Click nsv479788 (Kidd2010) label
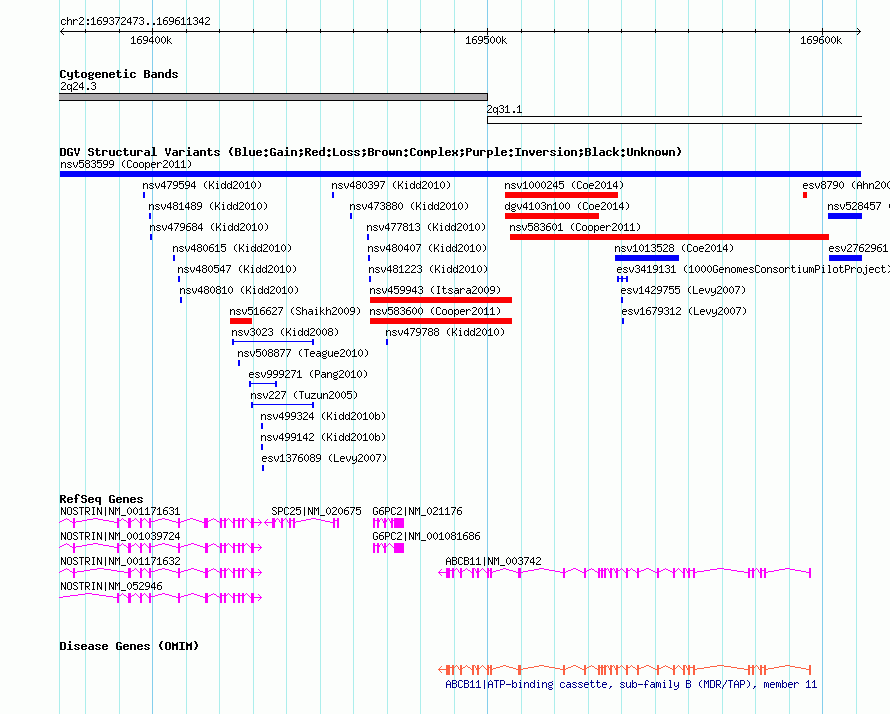 [x=445, y=332]
